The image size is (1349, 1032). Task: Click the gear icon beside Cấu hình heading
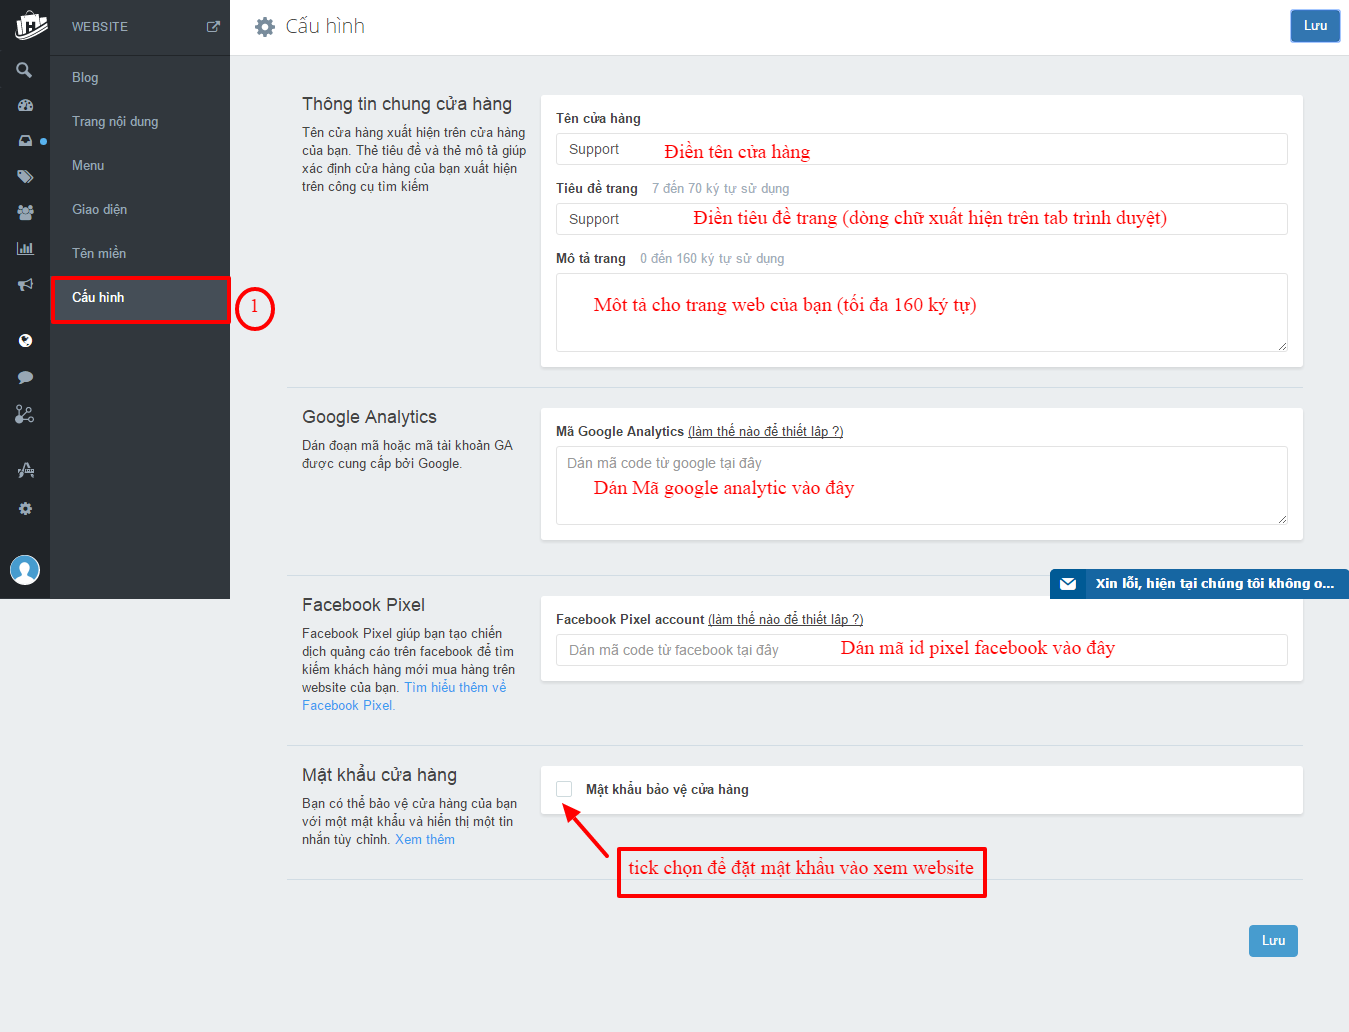264,27
